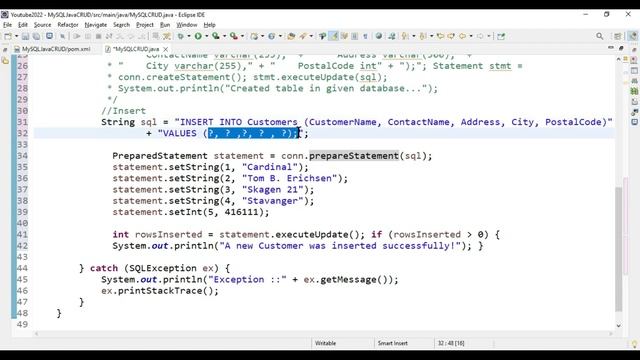Click the New Java Package icon
The height and width of the screenshot is (360, 640).
click(254, 36)
